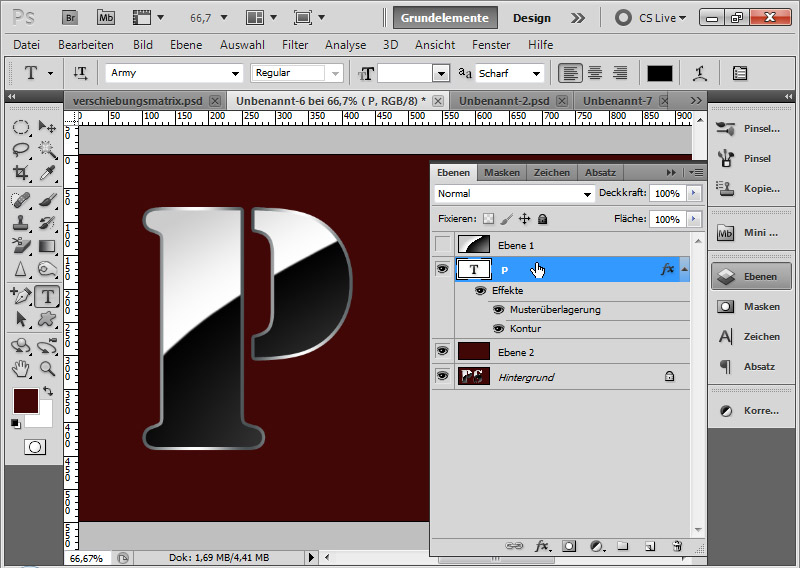Click the black text color swatch
Viewport: 800px width, 568px height.
point(660,73)
